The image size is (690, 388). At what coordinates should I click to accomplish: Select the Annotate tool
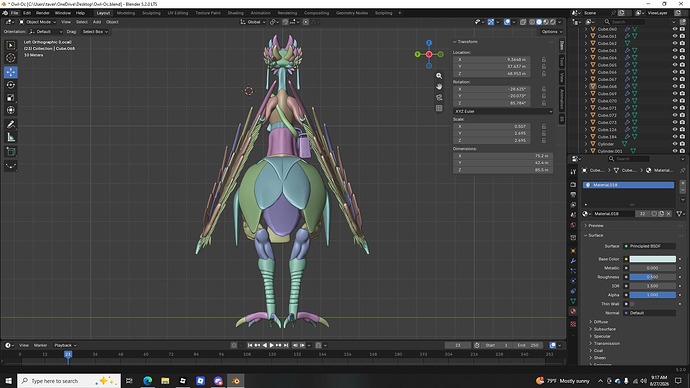11,124
